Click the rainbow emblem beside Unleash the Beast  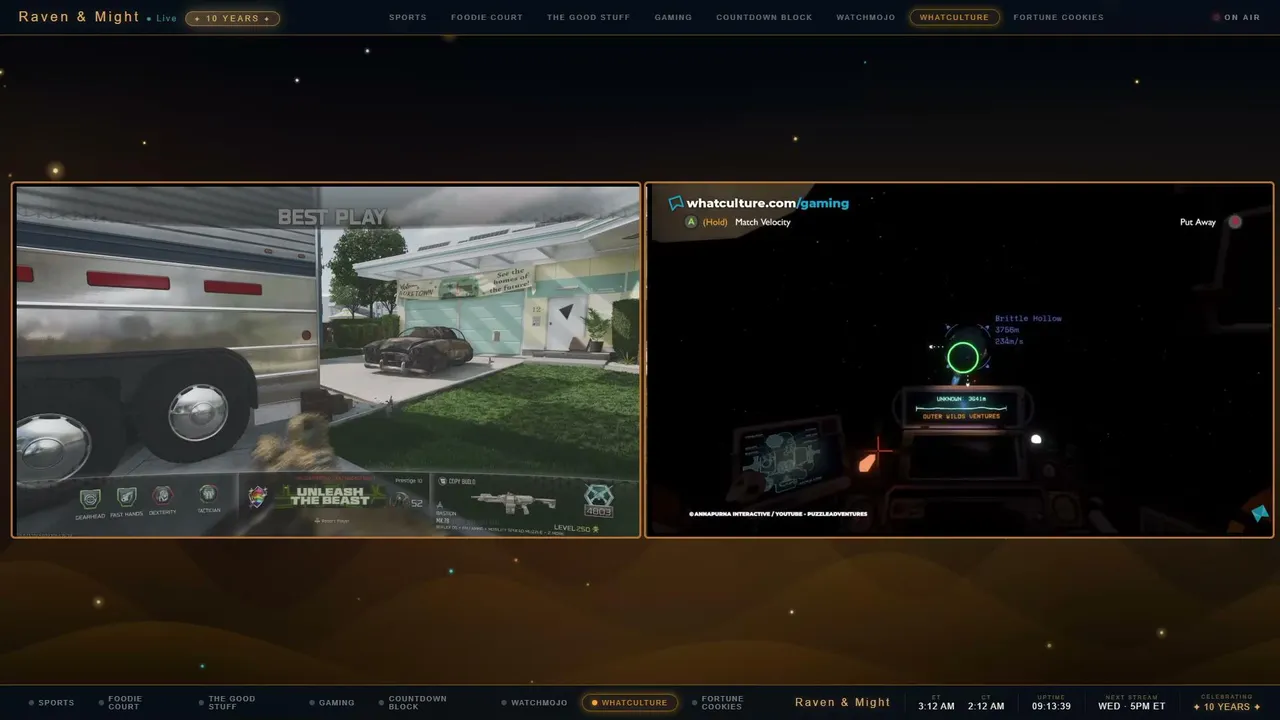(x=258, y=497)
